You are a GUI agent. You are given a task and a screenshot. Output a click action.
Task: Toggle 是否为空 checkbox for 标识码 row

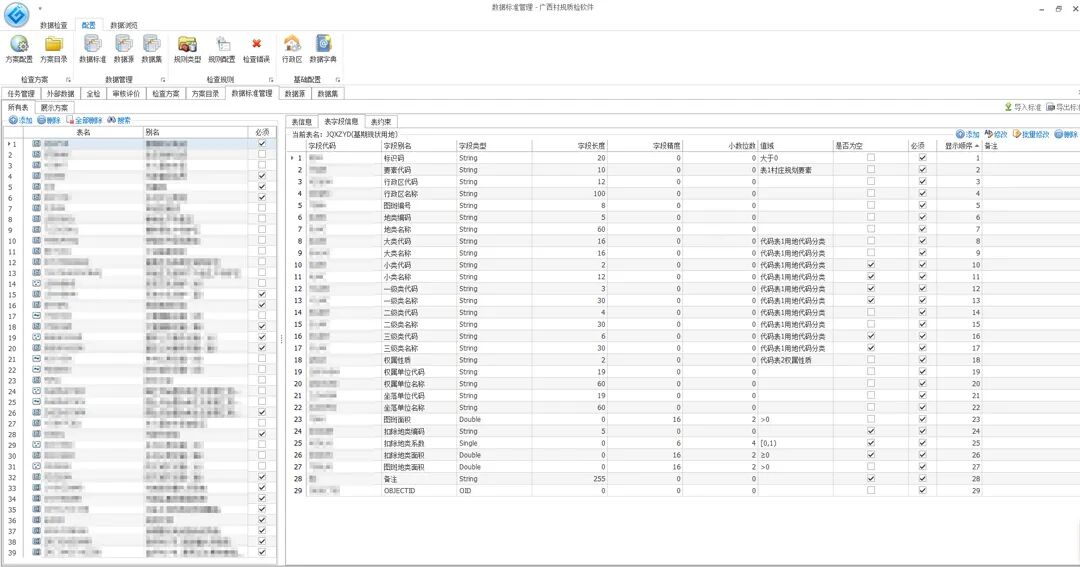pyautogui.click(x=871, y=158)
